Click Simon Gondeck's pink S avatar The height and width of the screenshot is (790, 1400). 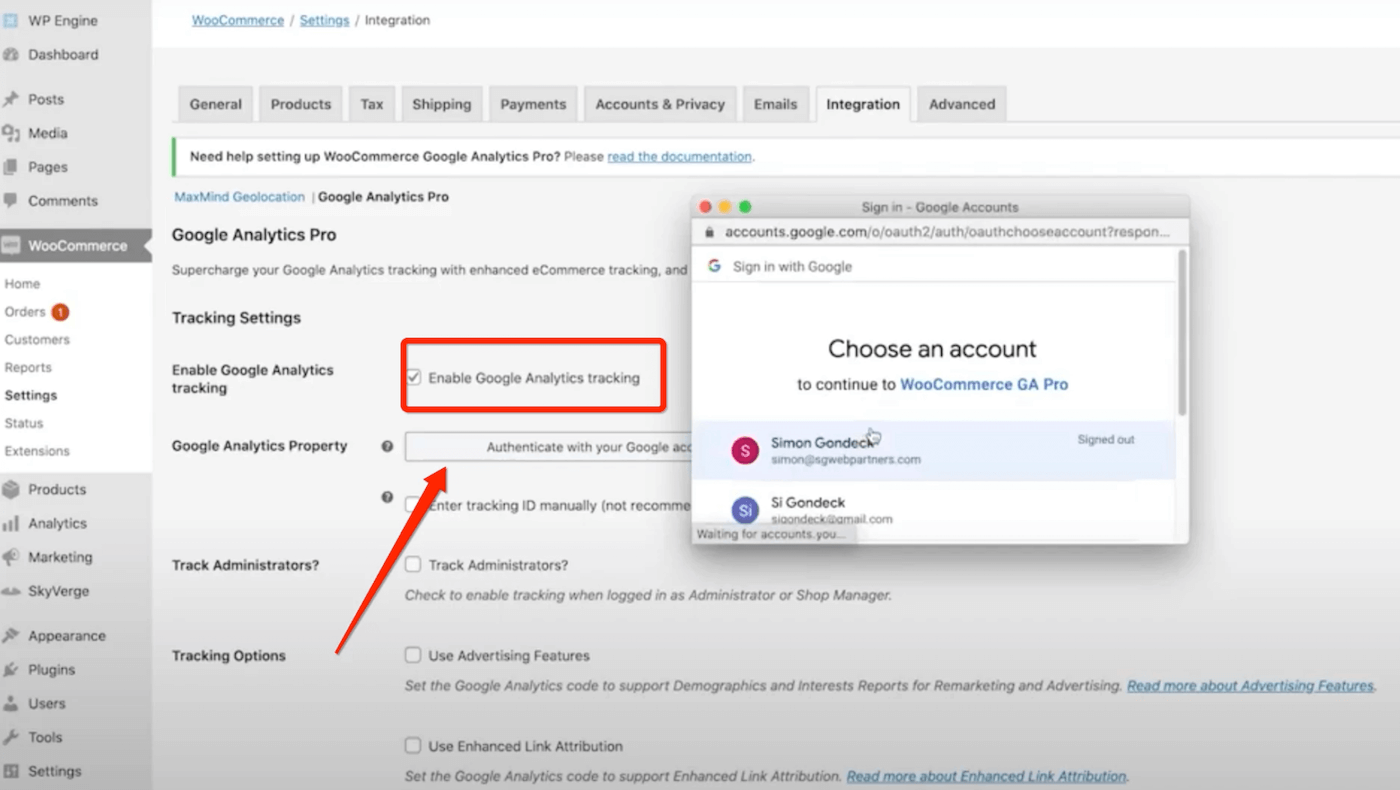[745, 450]
